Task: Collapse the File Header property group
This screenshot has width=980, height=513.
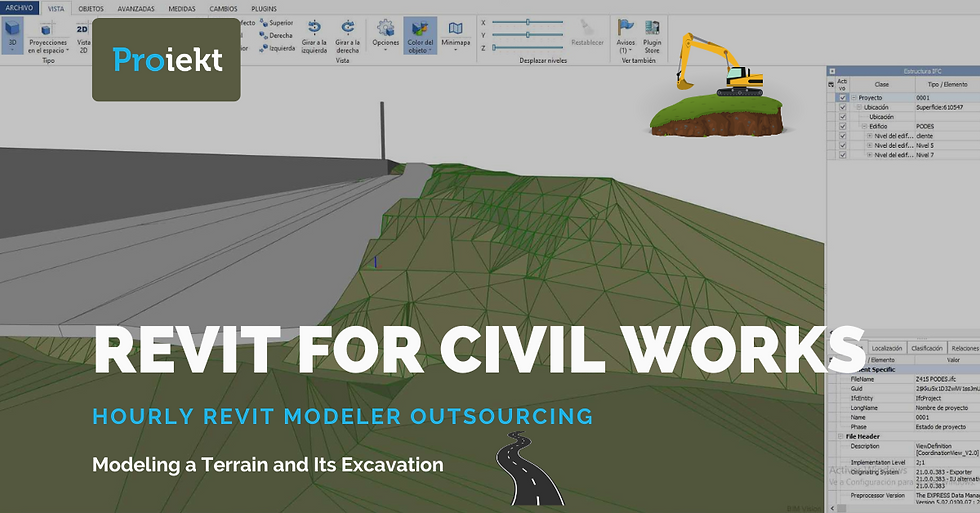Action: [841, 436]
